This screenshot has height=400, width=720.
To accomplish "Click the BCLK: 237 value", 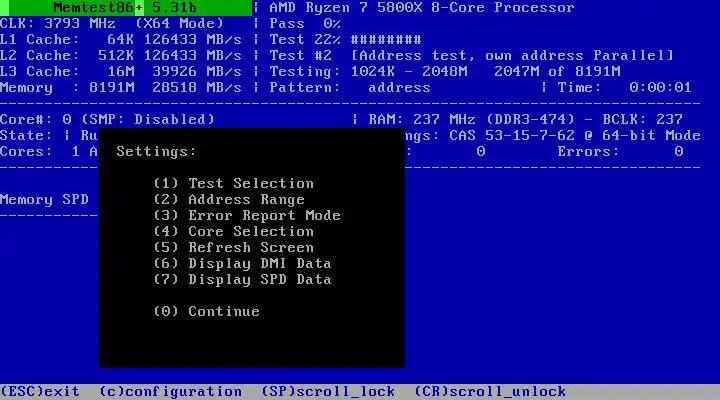I will [642, 119].
